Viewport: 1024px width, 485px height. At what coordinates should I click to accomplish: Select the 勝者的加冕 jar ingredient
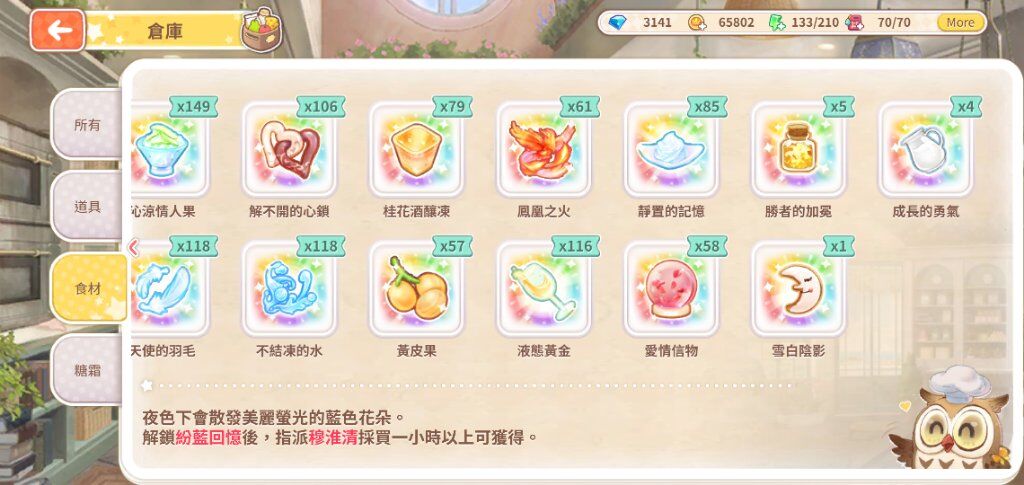[799, 149]
